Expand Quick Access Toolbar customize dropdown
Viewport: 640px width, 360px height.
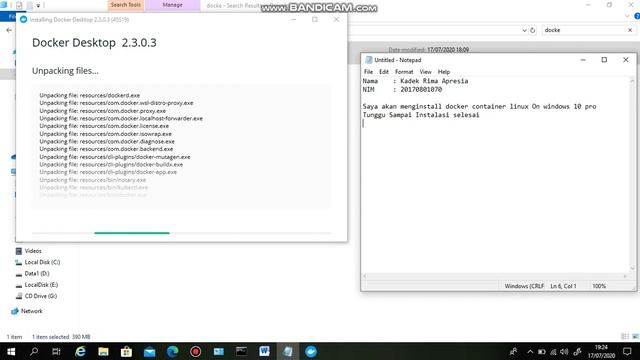click(x=38, y=6)
